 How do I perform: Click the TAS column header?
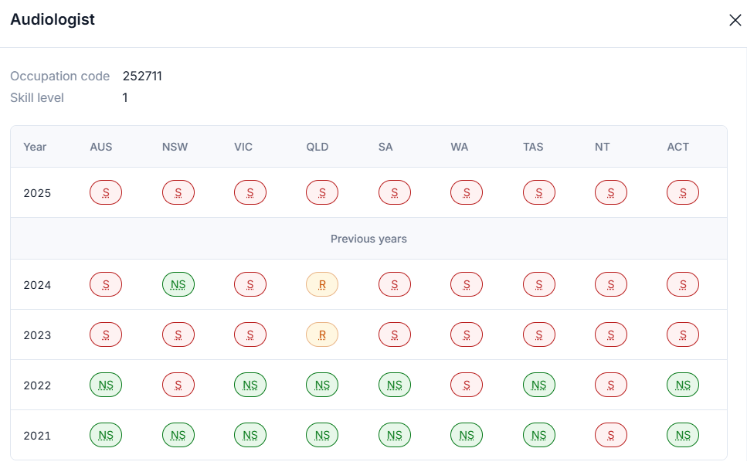533,147
